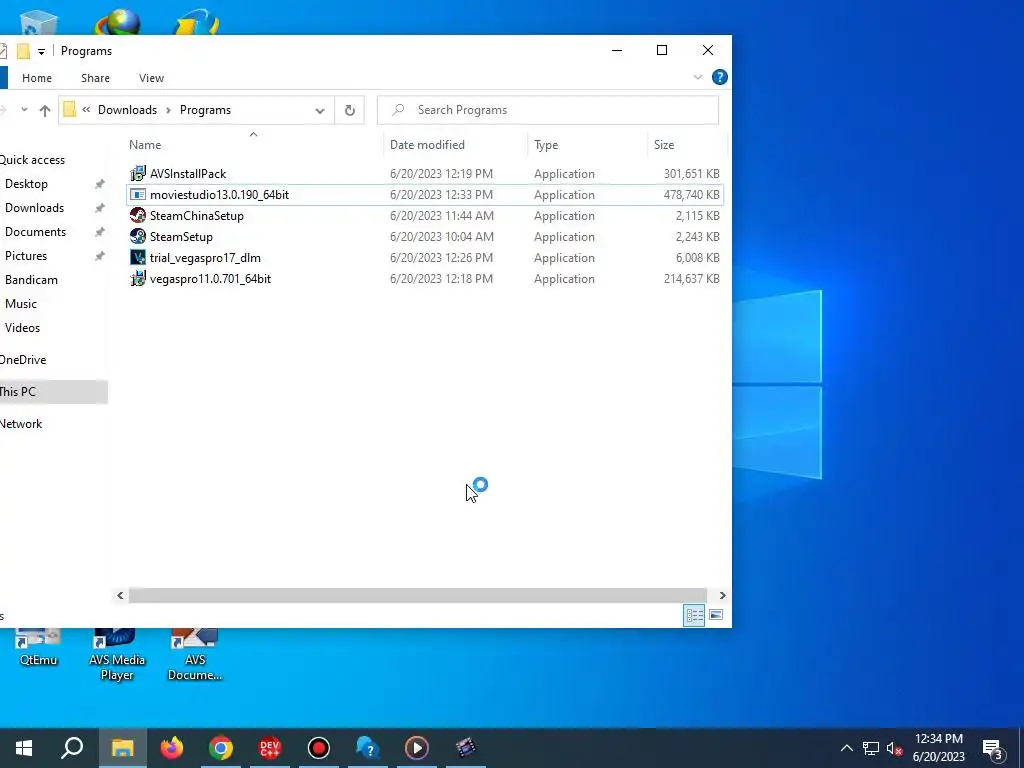
Task: Select OneDrive in the navigation pane
Action: tap(23, 360)
